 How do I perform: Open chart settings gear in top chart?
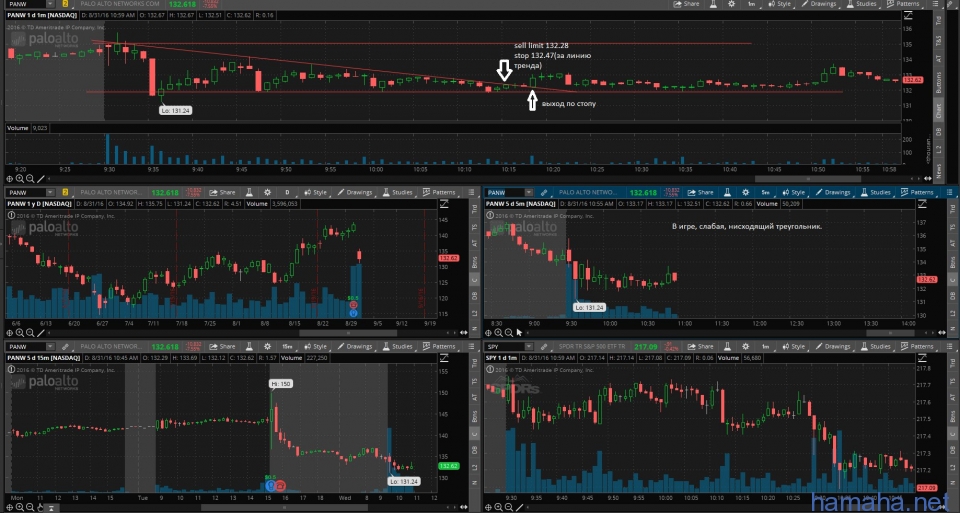(x=732, y=4)
